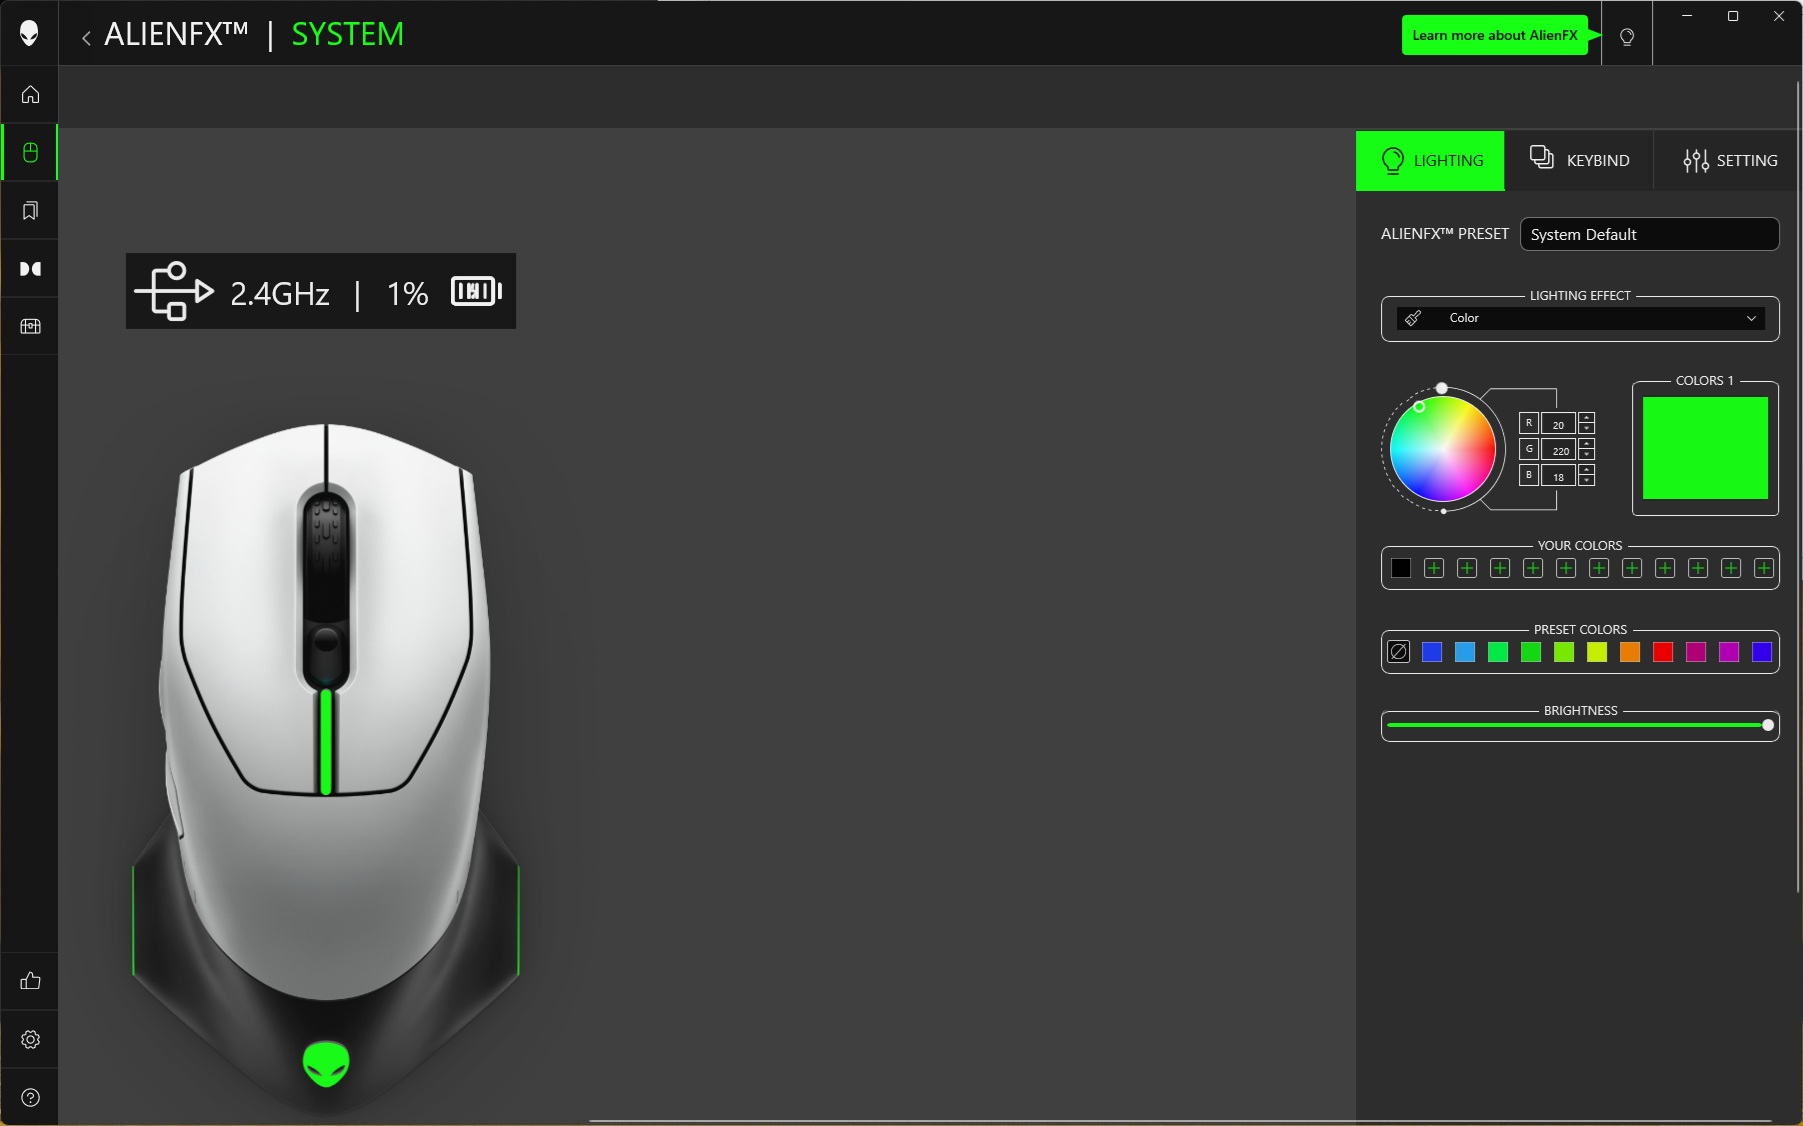The image size is (1803, 1126).
Task: Click the Brightness slider handle
Action: coord(1768,725)
